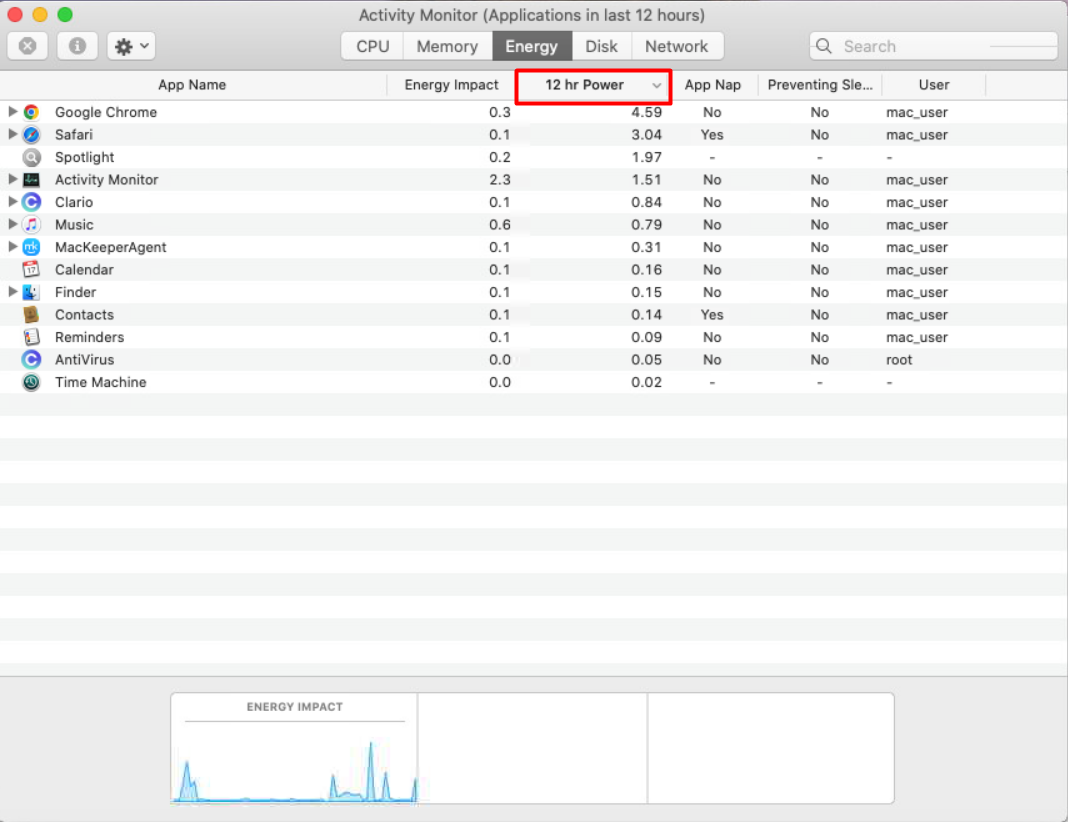Select the Reminders row name
The height and width of the screenshot is (822, 1068).
tap(89, 337)
